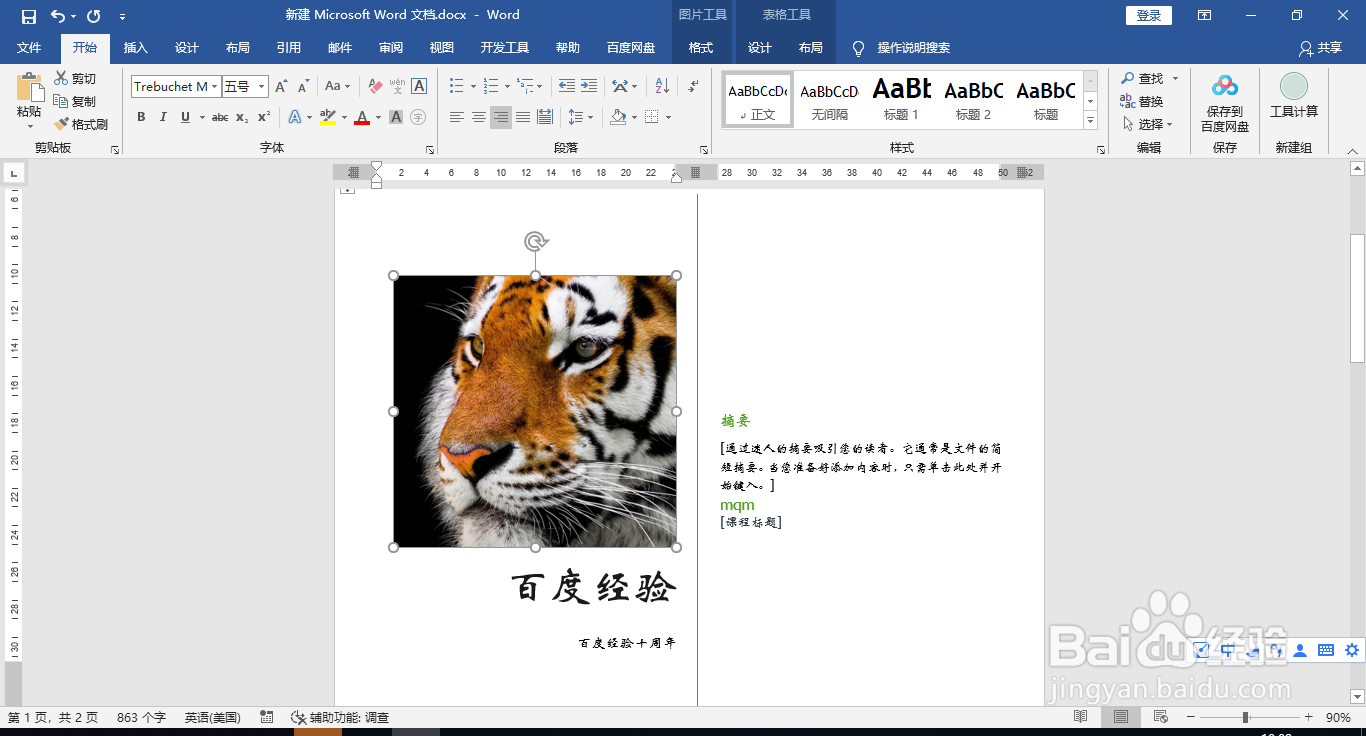Click the zoom slider handle
The image size is (1366, 736).
point(1245,717)
